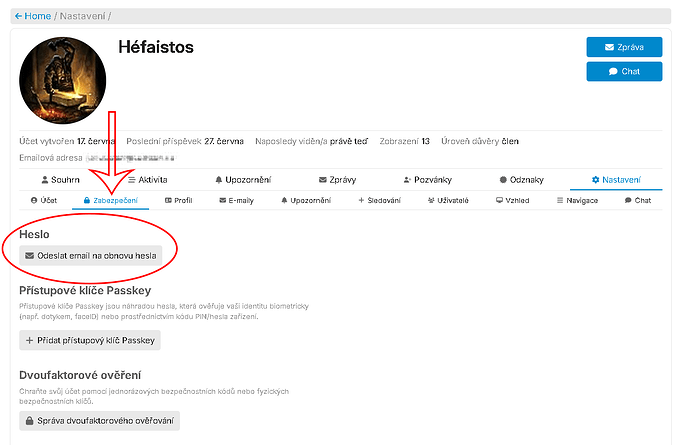View the Odznaky tab
Image resolution: width=690 pixels, height=445 pixels.
521,180
